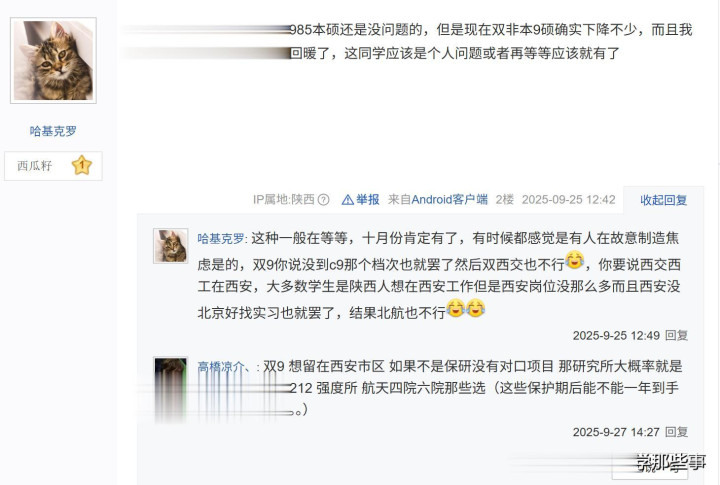The height and width of the screenshot is (485, 720).
Task: Click the 2025-09-25 12:42 post timestamp
Action: point(568,199)
